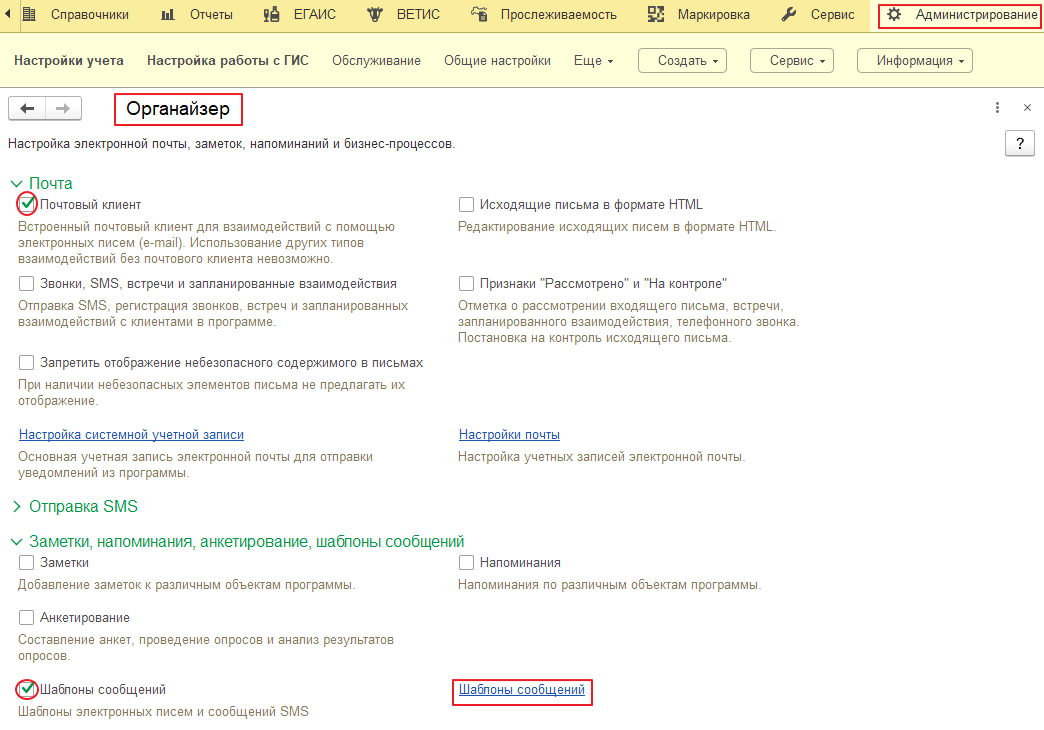
Task: Click the question mark help button
Action: click(x=1019, y=143)
